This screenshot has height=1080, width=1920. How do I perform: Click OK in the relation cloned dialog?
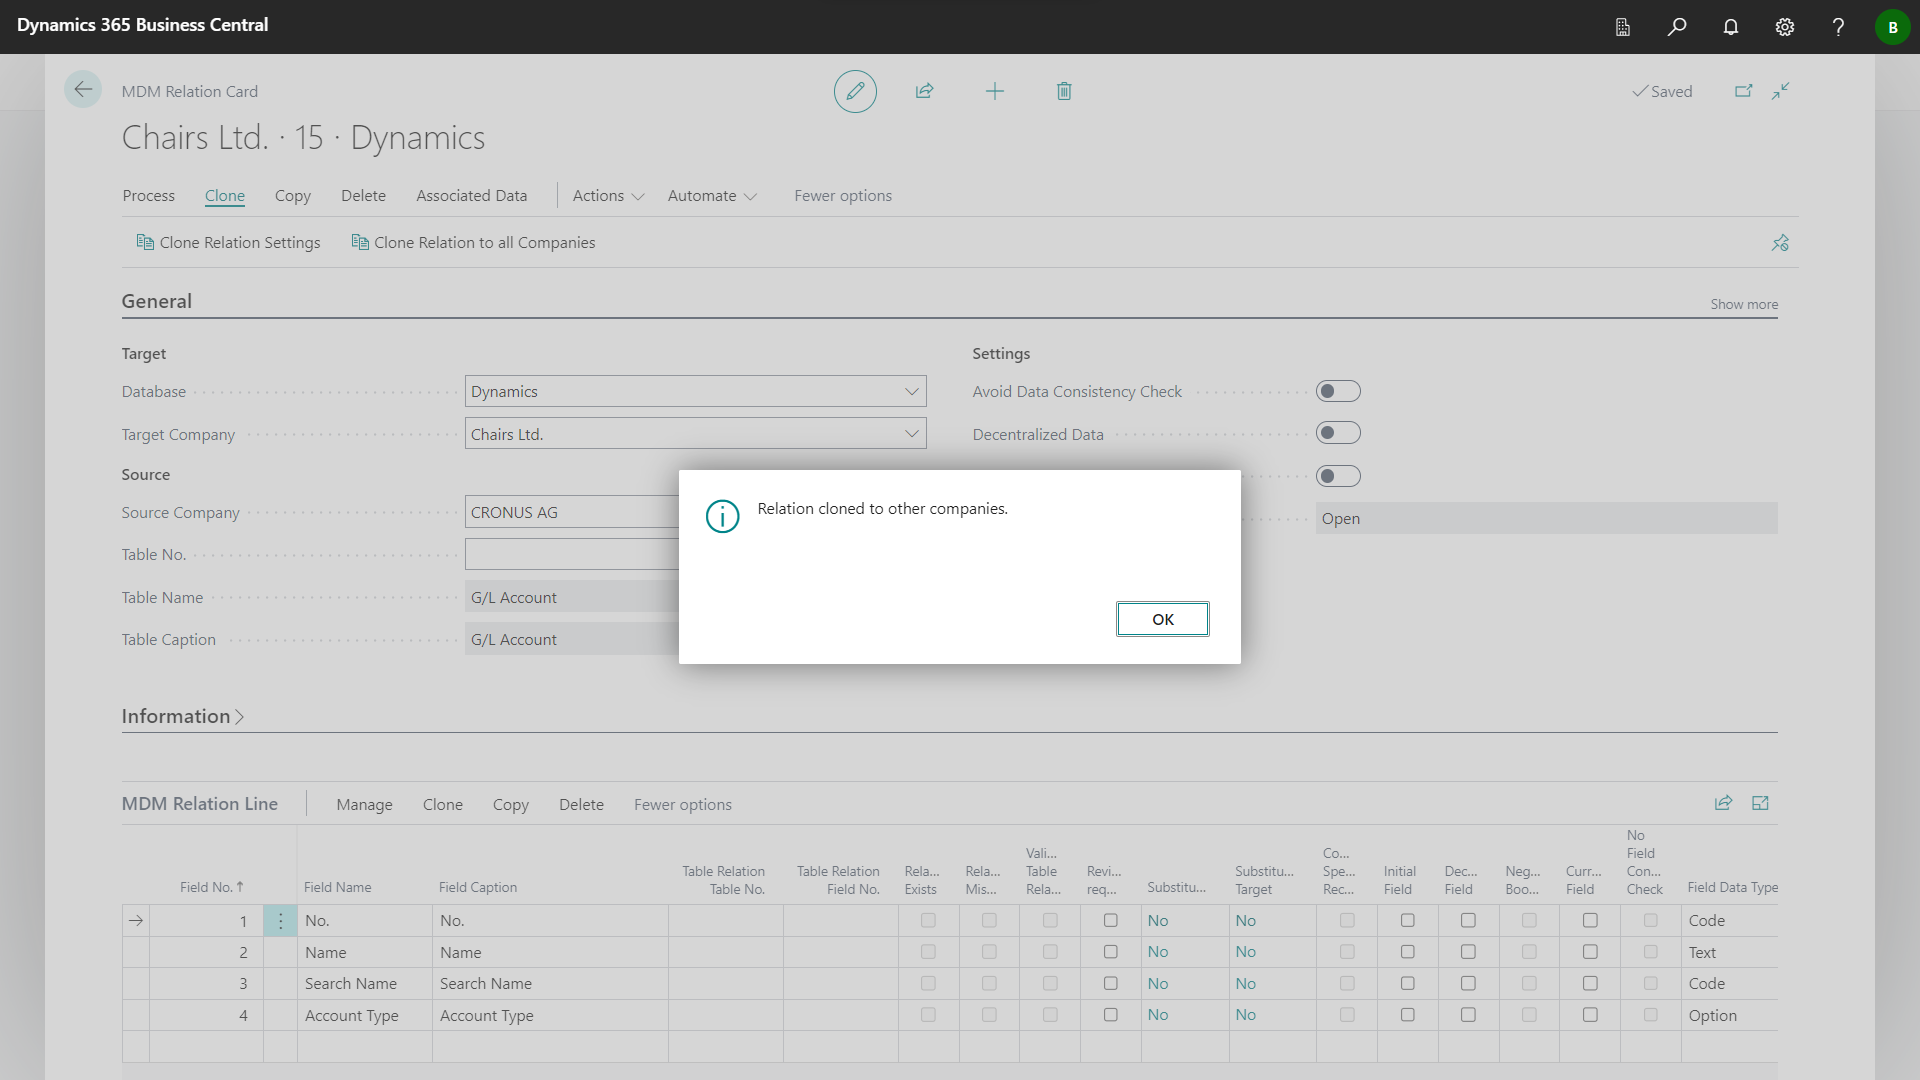1162,619
